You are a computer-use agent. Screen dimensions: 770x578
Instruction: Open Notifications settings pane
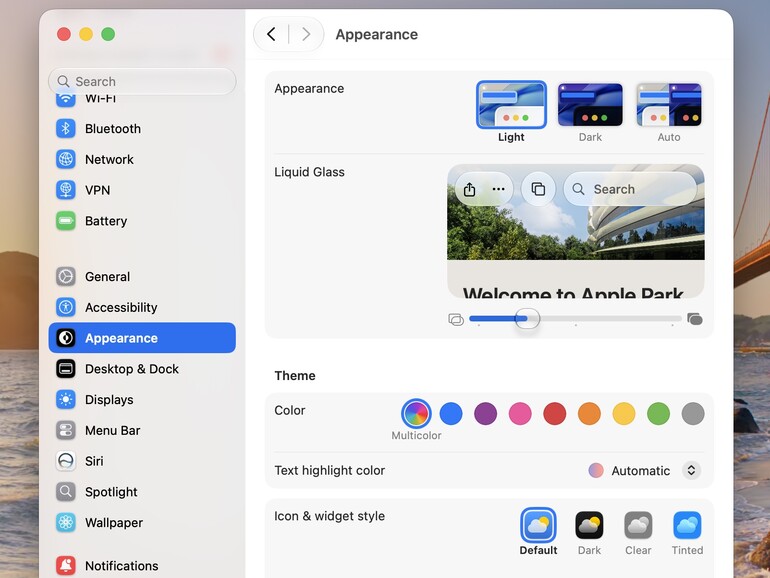[142, 566]
